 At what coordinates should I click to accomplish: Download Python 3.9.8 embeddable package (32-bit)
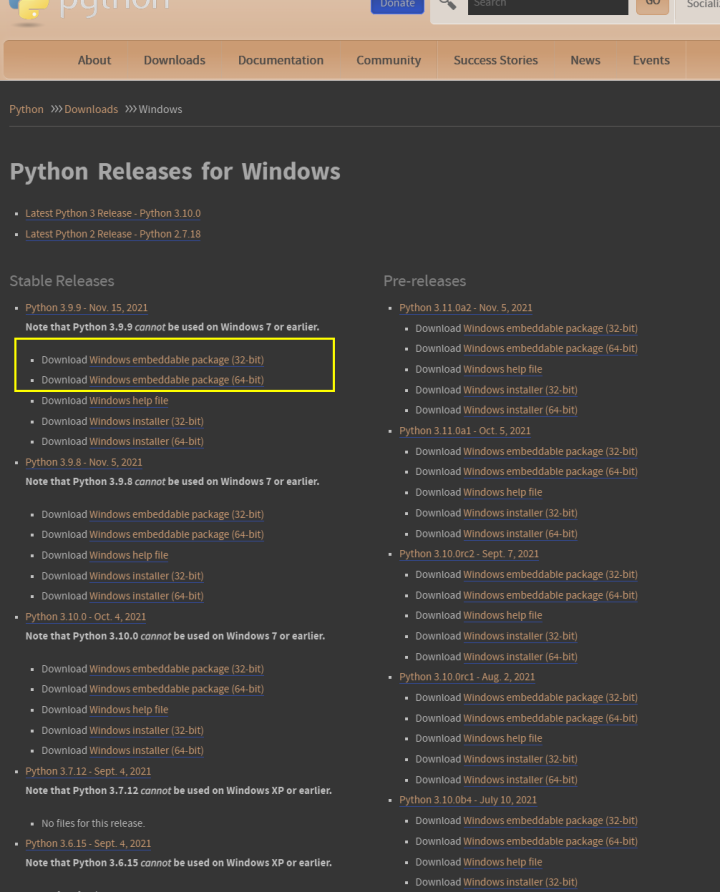click(176, 514)
